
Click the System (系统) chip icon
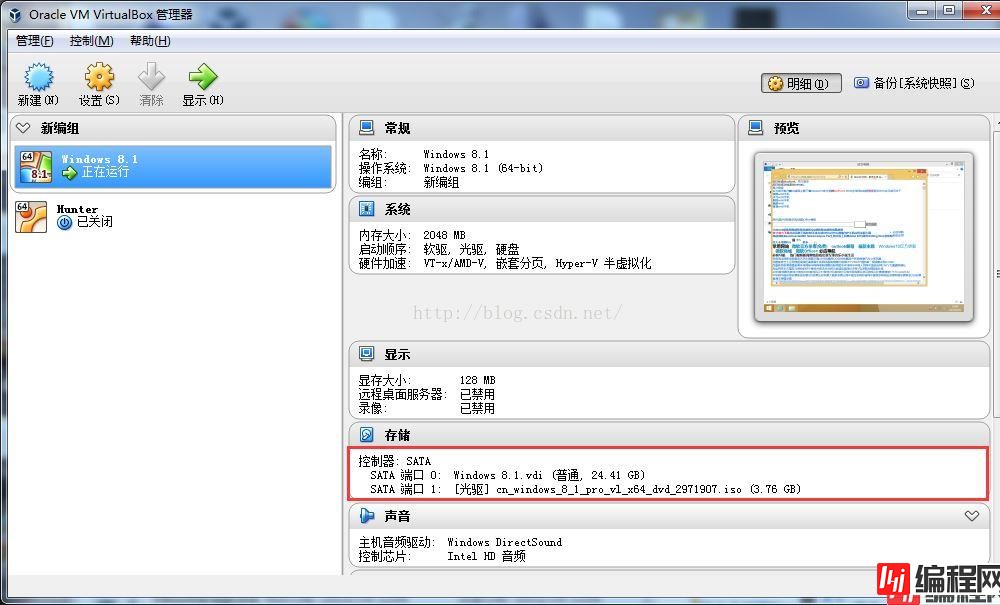[367, 209]
